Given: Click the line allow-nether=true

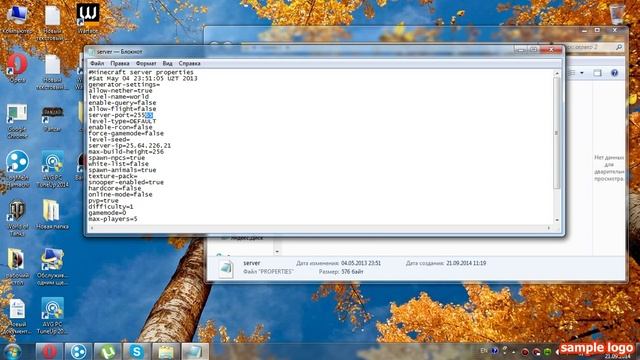Looking at the screenshot, I should pyautogui.click(x=120, y=91).
